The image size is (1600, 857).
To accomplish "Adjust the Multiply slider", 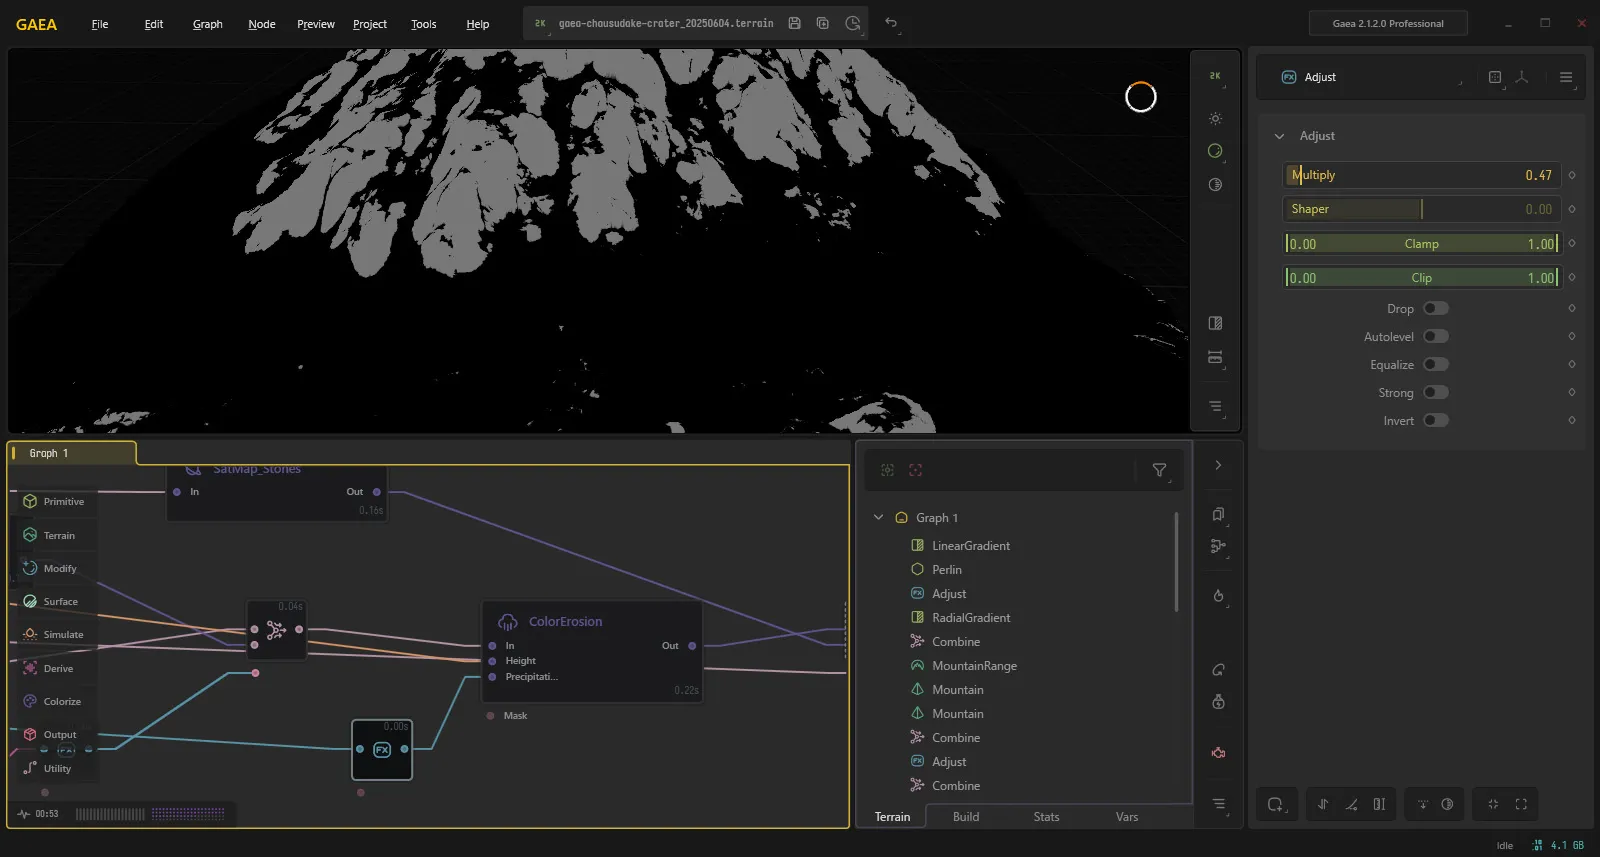I will [1422, 175].
